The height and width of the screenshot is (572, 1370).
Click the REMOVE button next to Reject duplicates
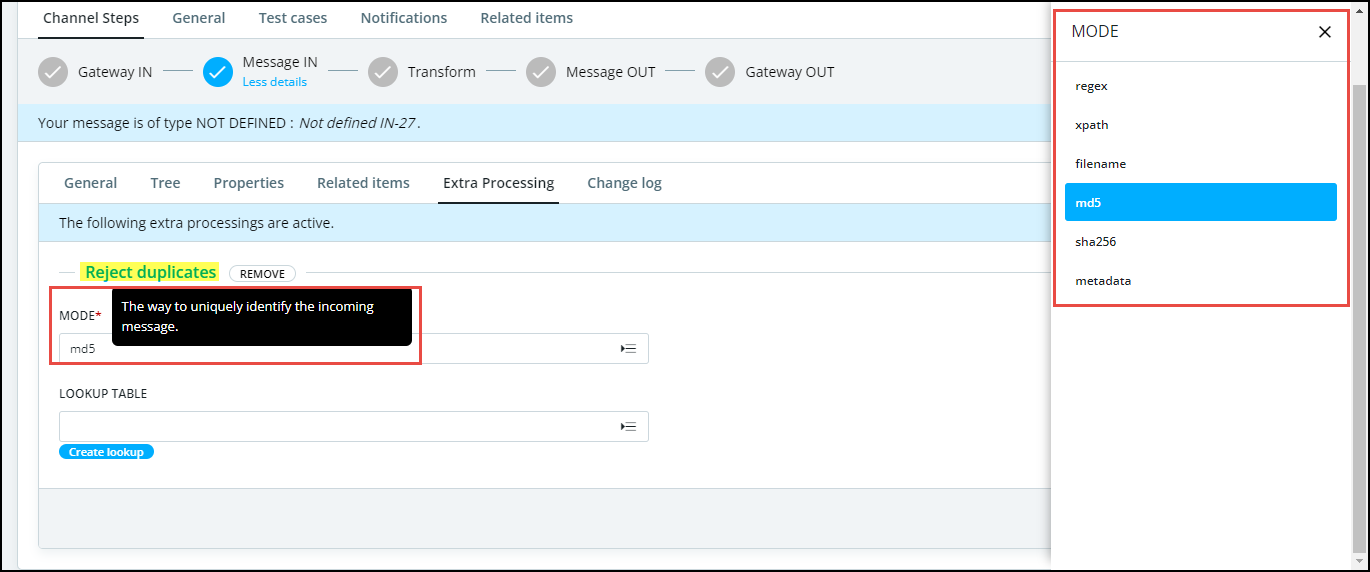[x=263, y=274]
